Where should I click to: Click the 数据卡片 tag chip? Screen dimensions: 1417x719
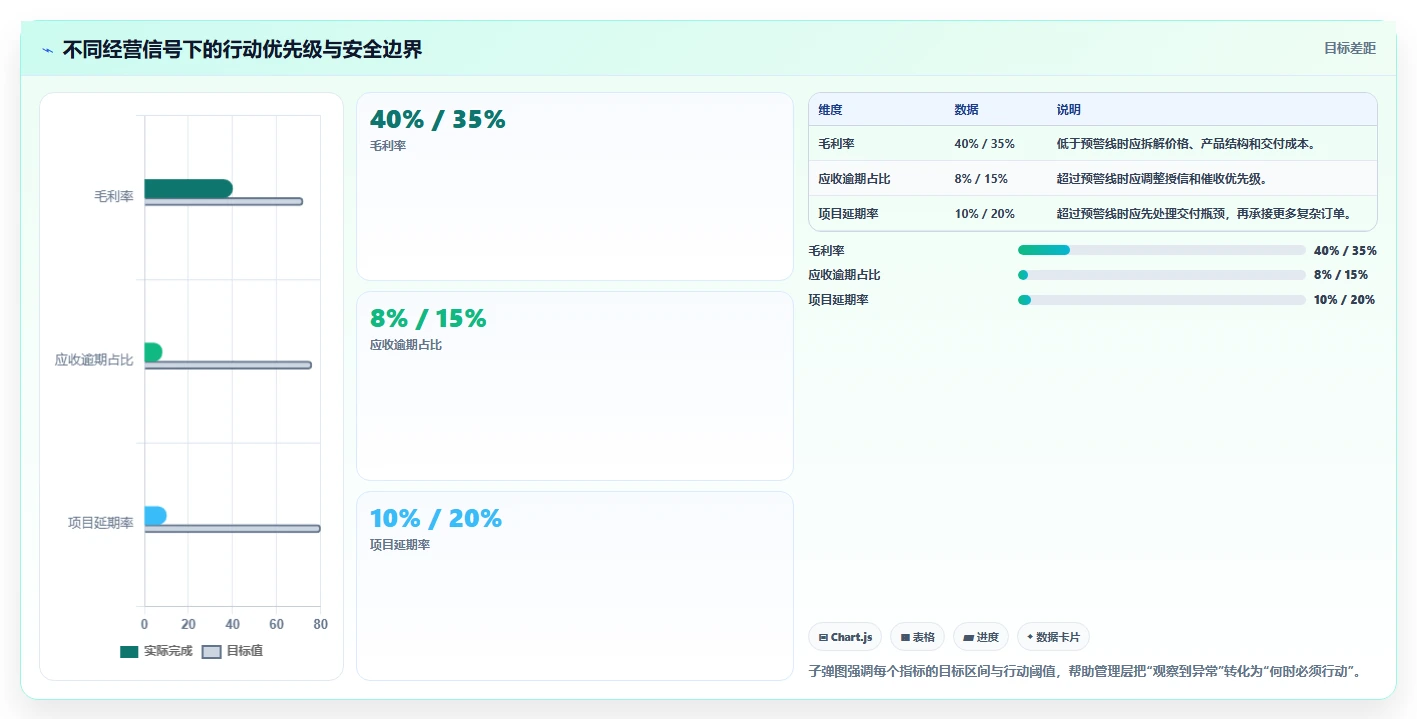pyautogui.click(x=1053, y=637)
